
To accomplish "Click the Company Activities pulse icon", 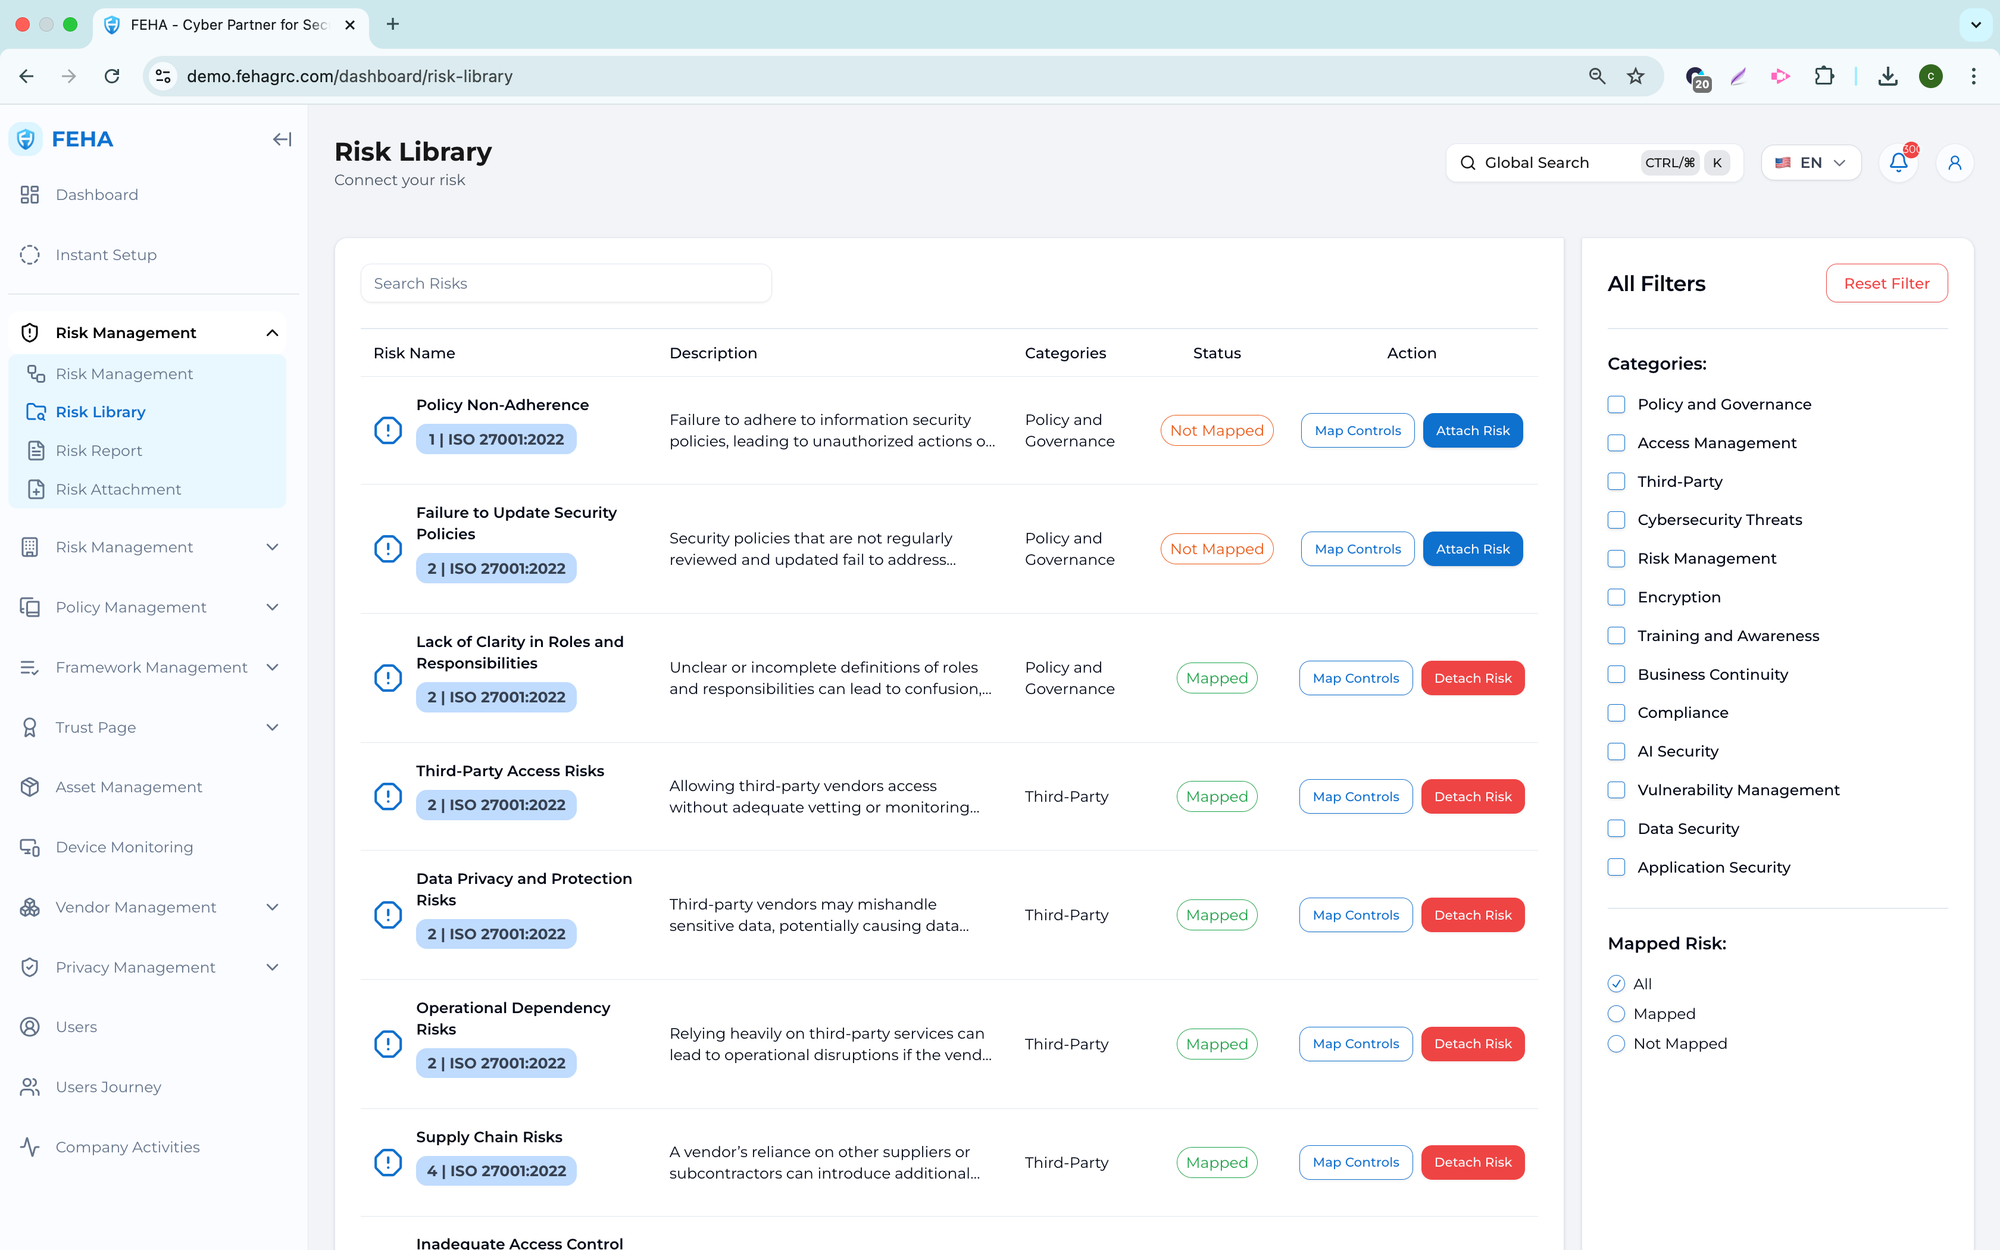I will coord(30,1147).
